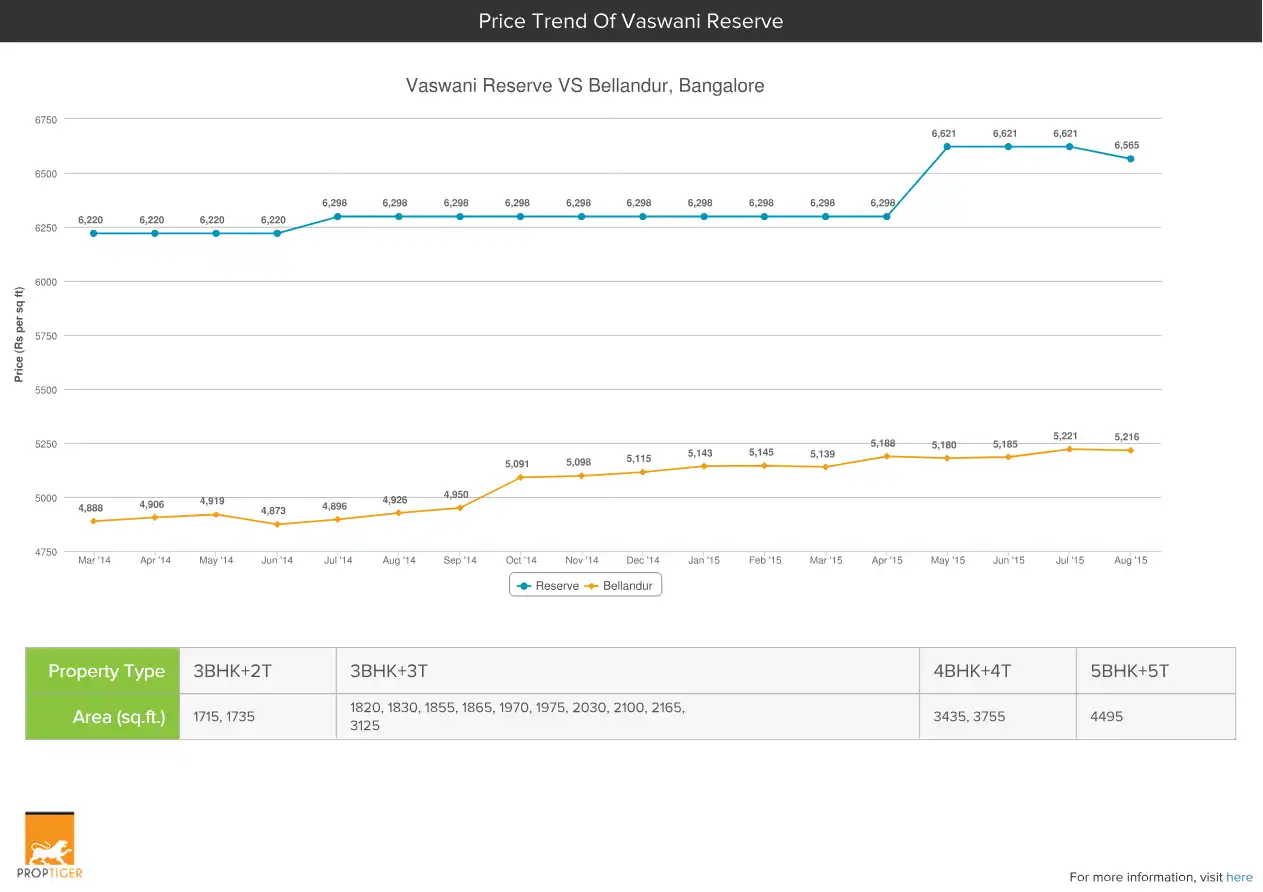Select the 5BHK+5T property type cell
1263x892 pixels.
pyautogui.click(x=1155, y=671)
